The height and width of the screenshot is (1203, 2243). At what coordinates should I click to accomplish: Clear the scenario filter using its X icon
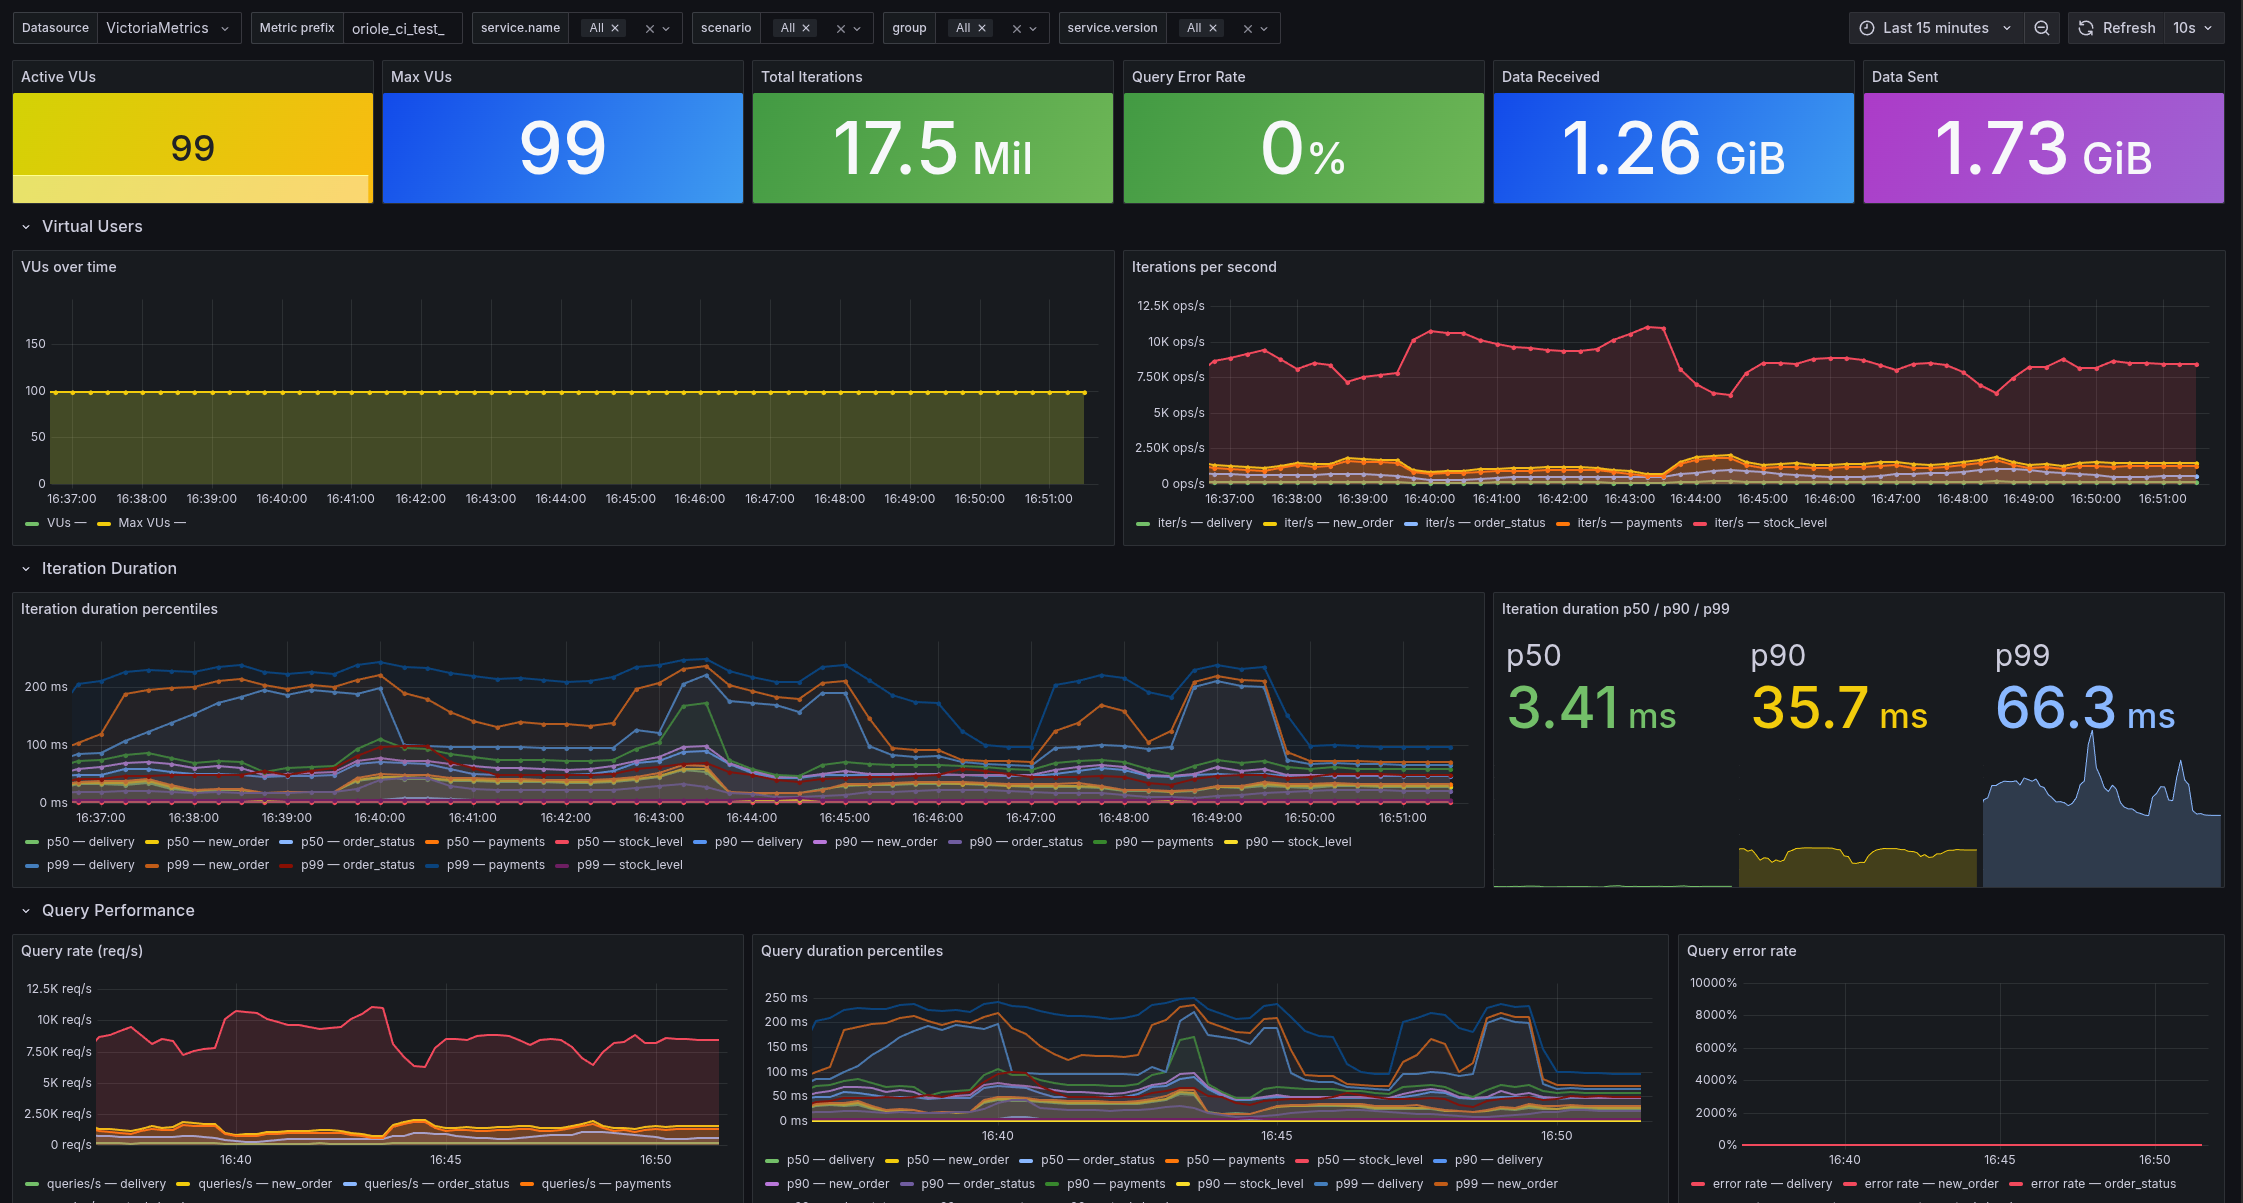pyautogui.click(x=841, y=27)
